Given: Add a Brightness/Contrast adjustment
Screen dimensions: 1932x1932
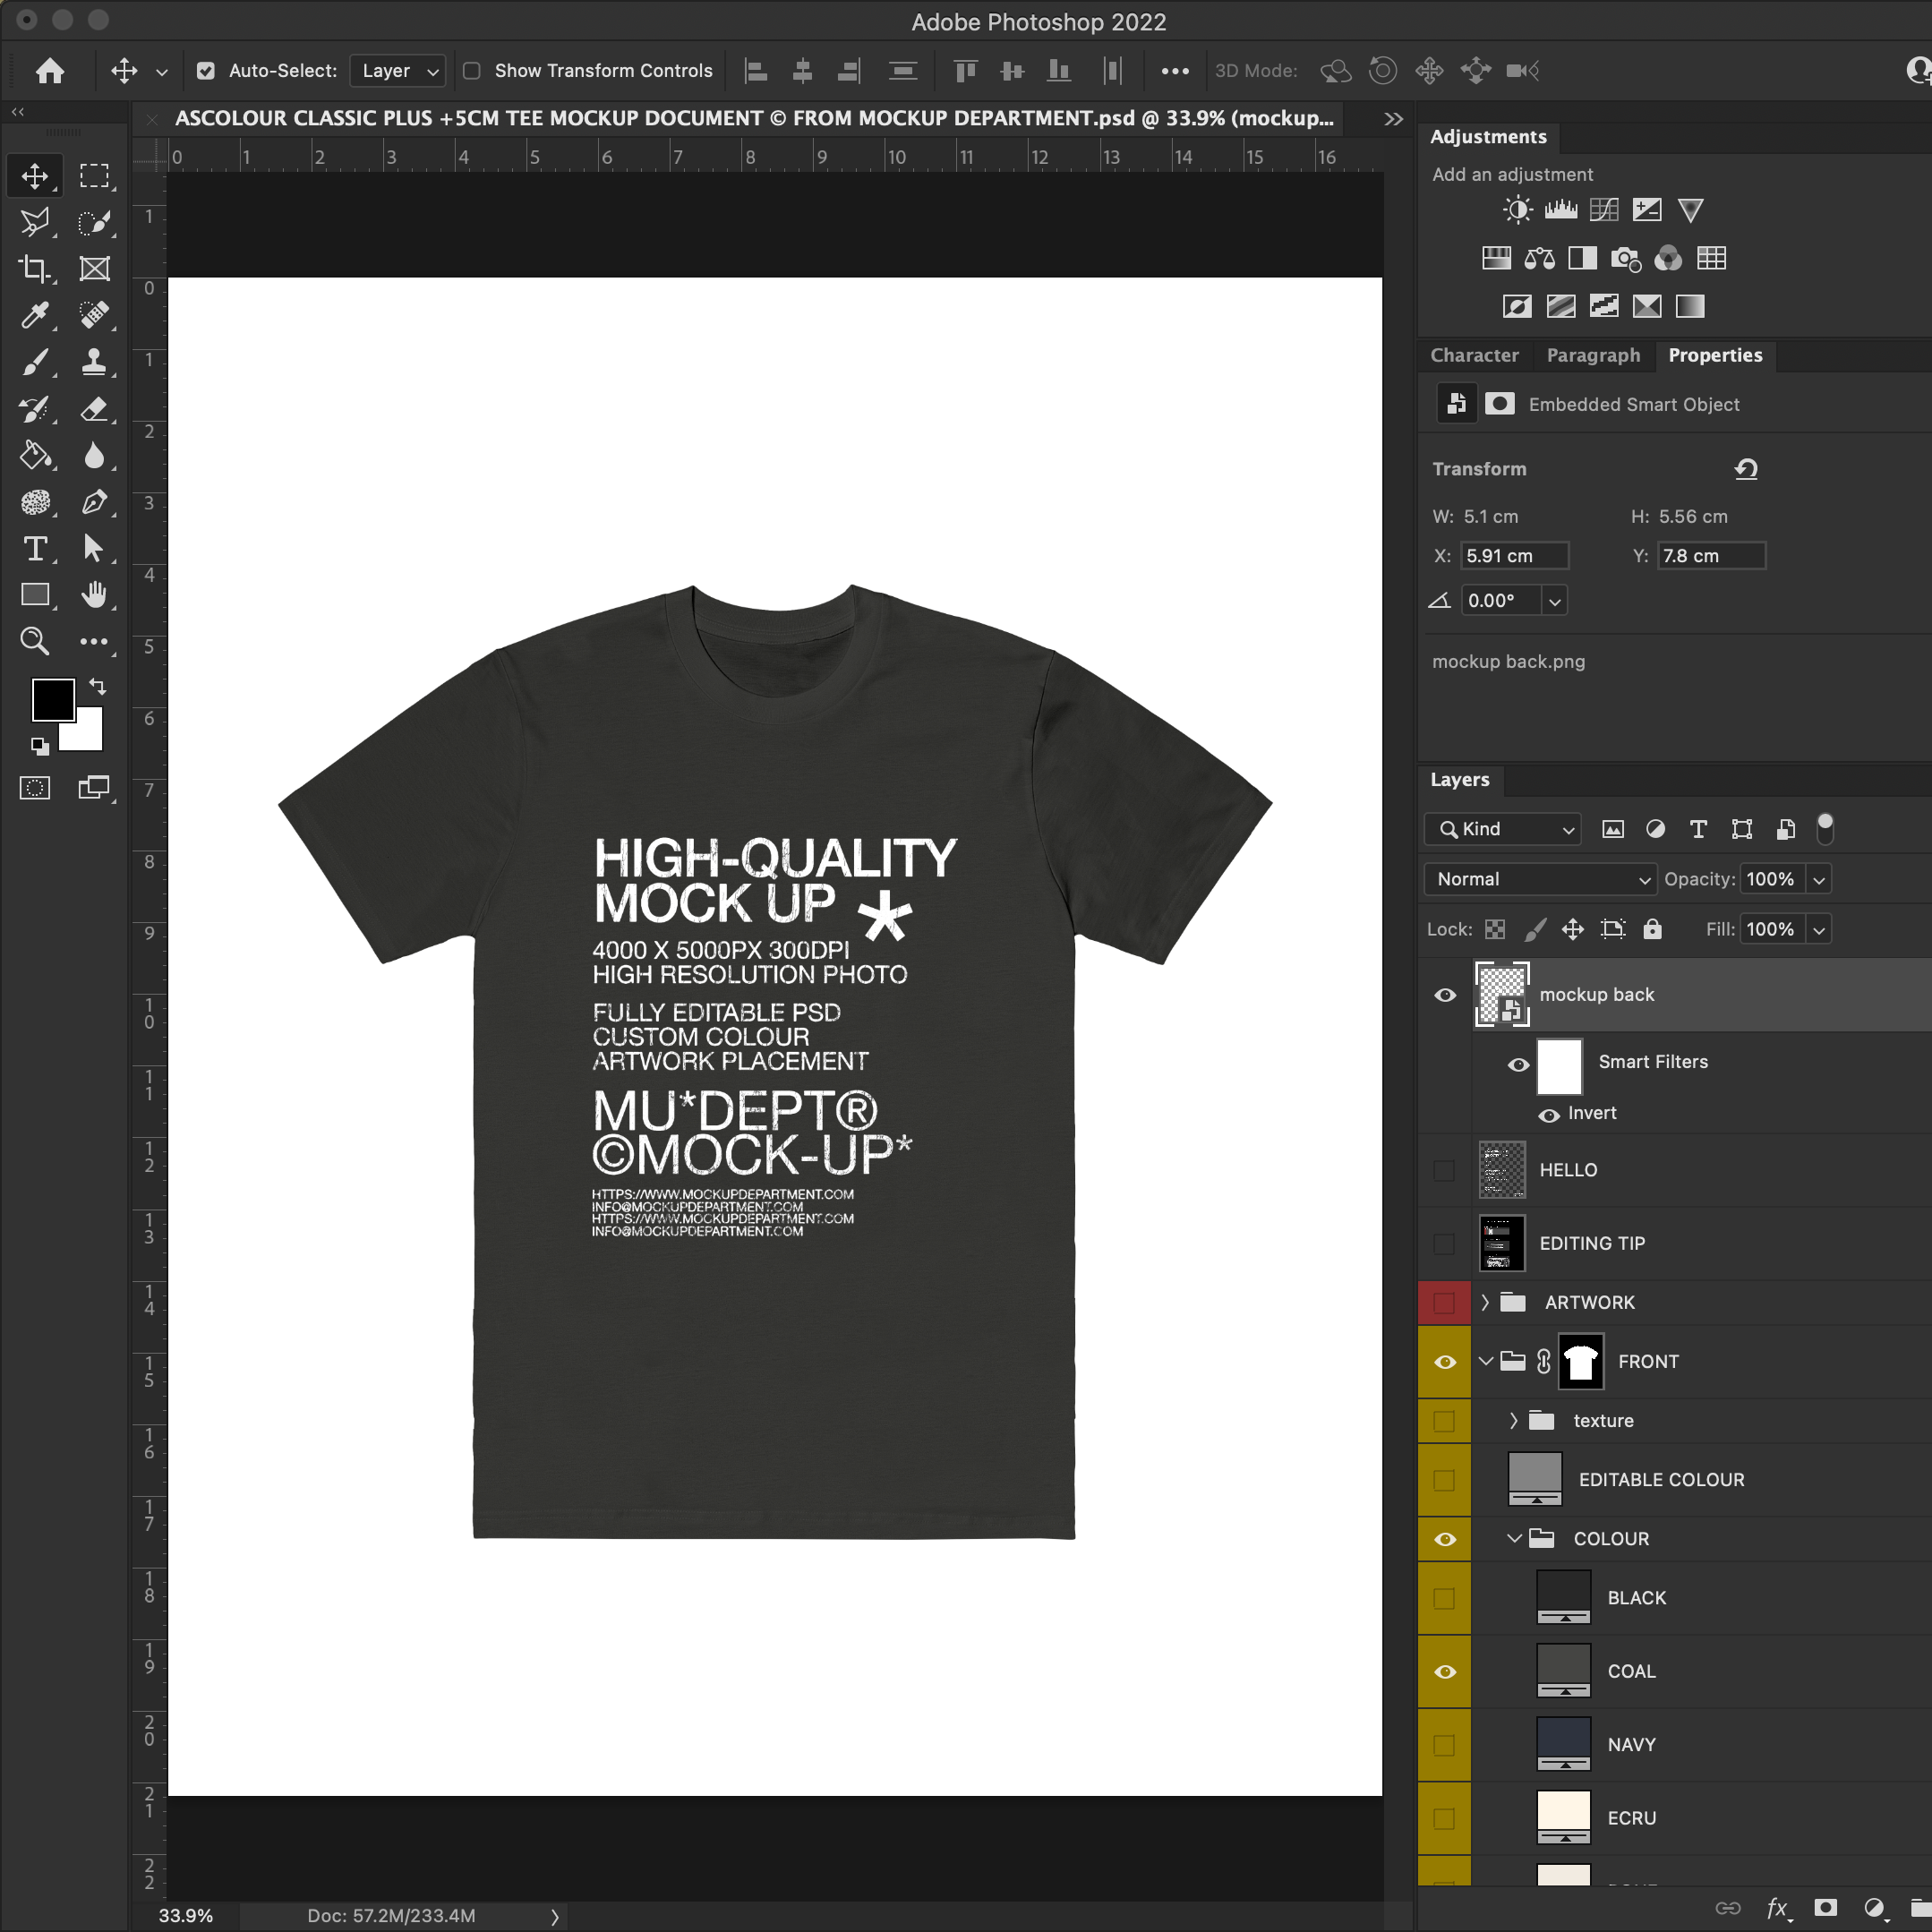Looking at the screenshot, I should point(1517,210).
